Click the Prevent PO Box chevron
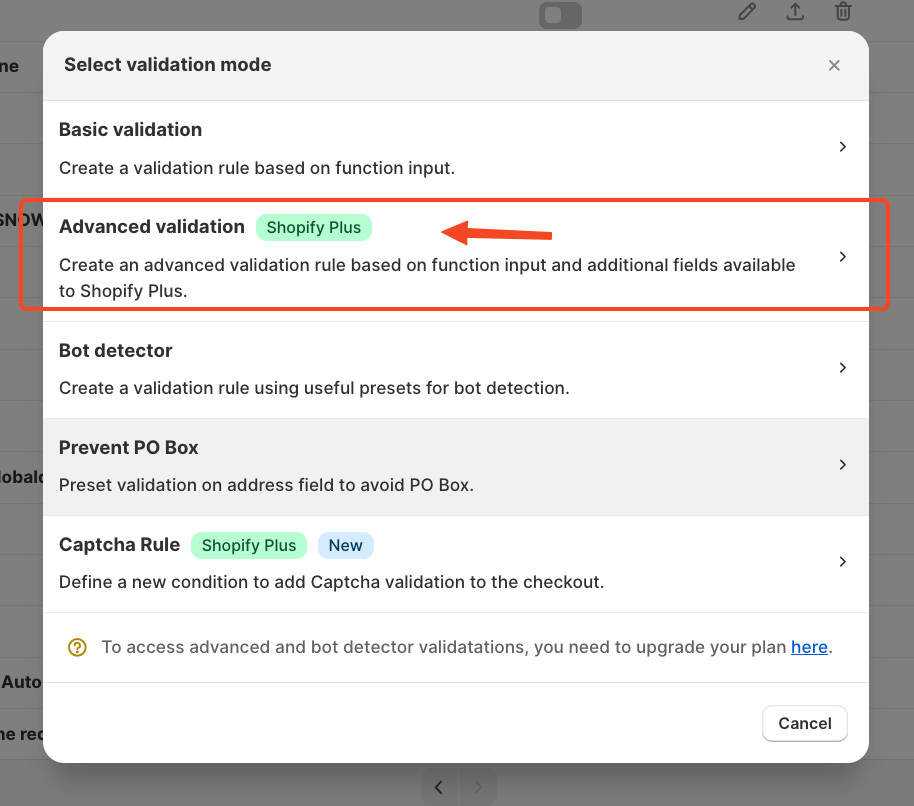This screenshot has height=806, width=914. pos(842,464)
